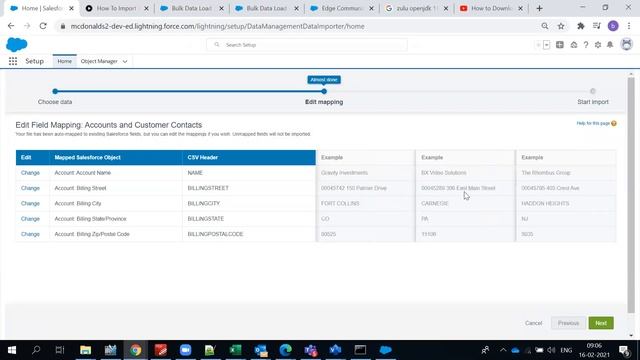Open the Salesforce Data Loader taskbar icon
Screen dimensions: 640x360
(x=385, y=350)
